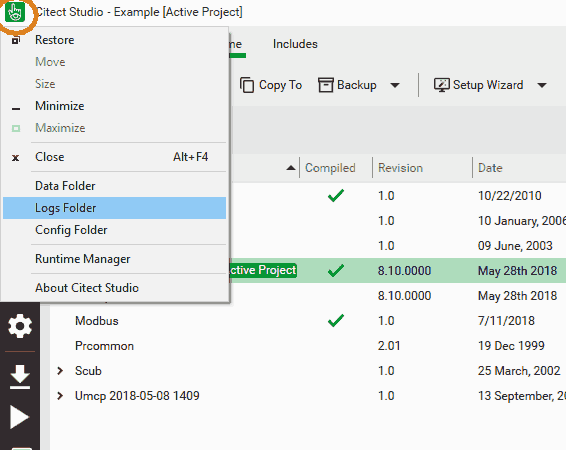Open the settings gear in the sidebar

(20, 326)
